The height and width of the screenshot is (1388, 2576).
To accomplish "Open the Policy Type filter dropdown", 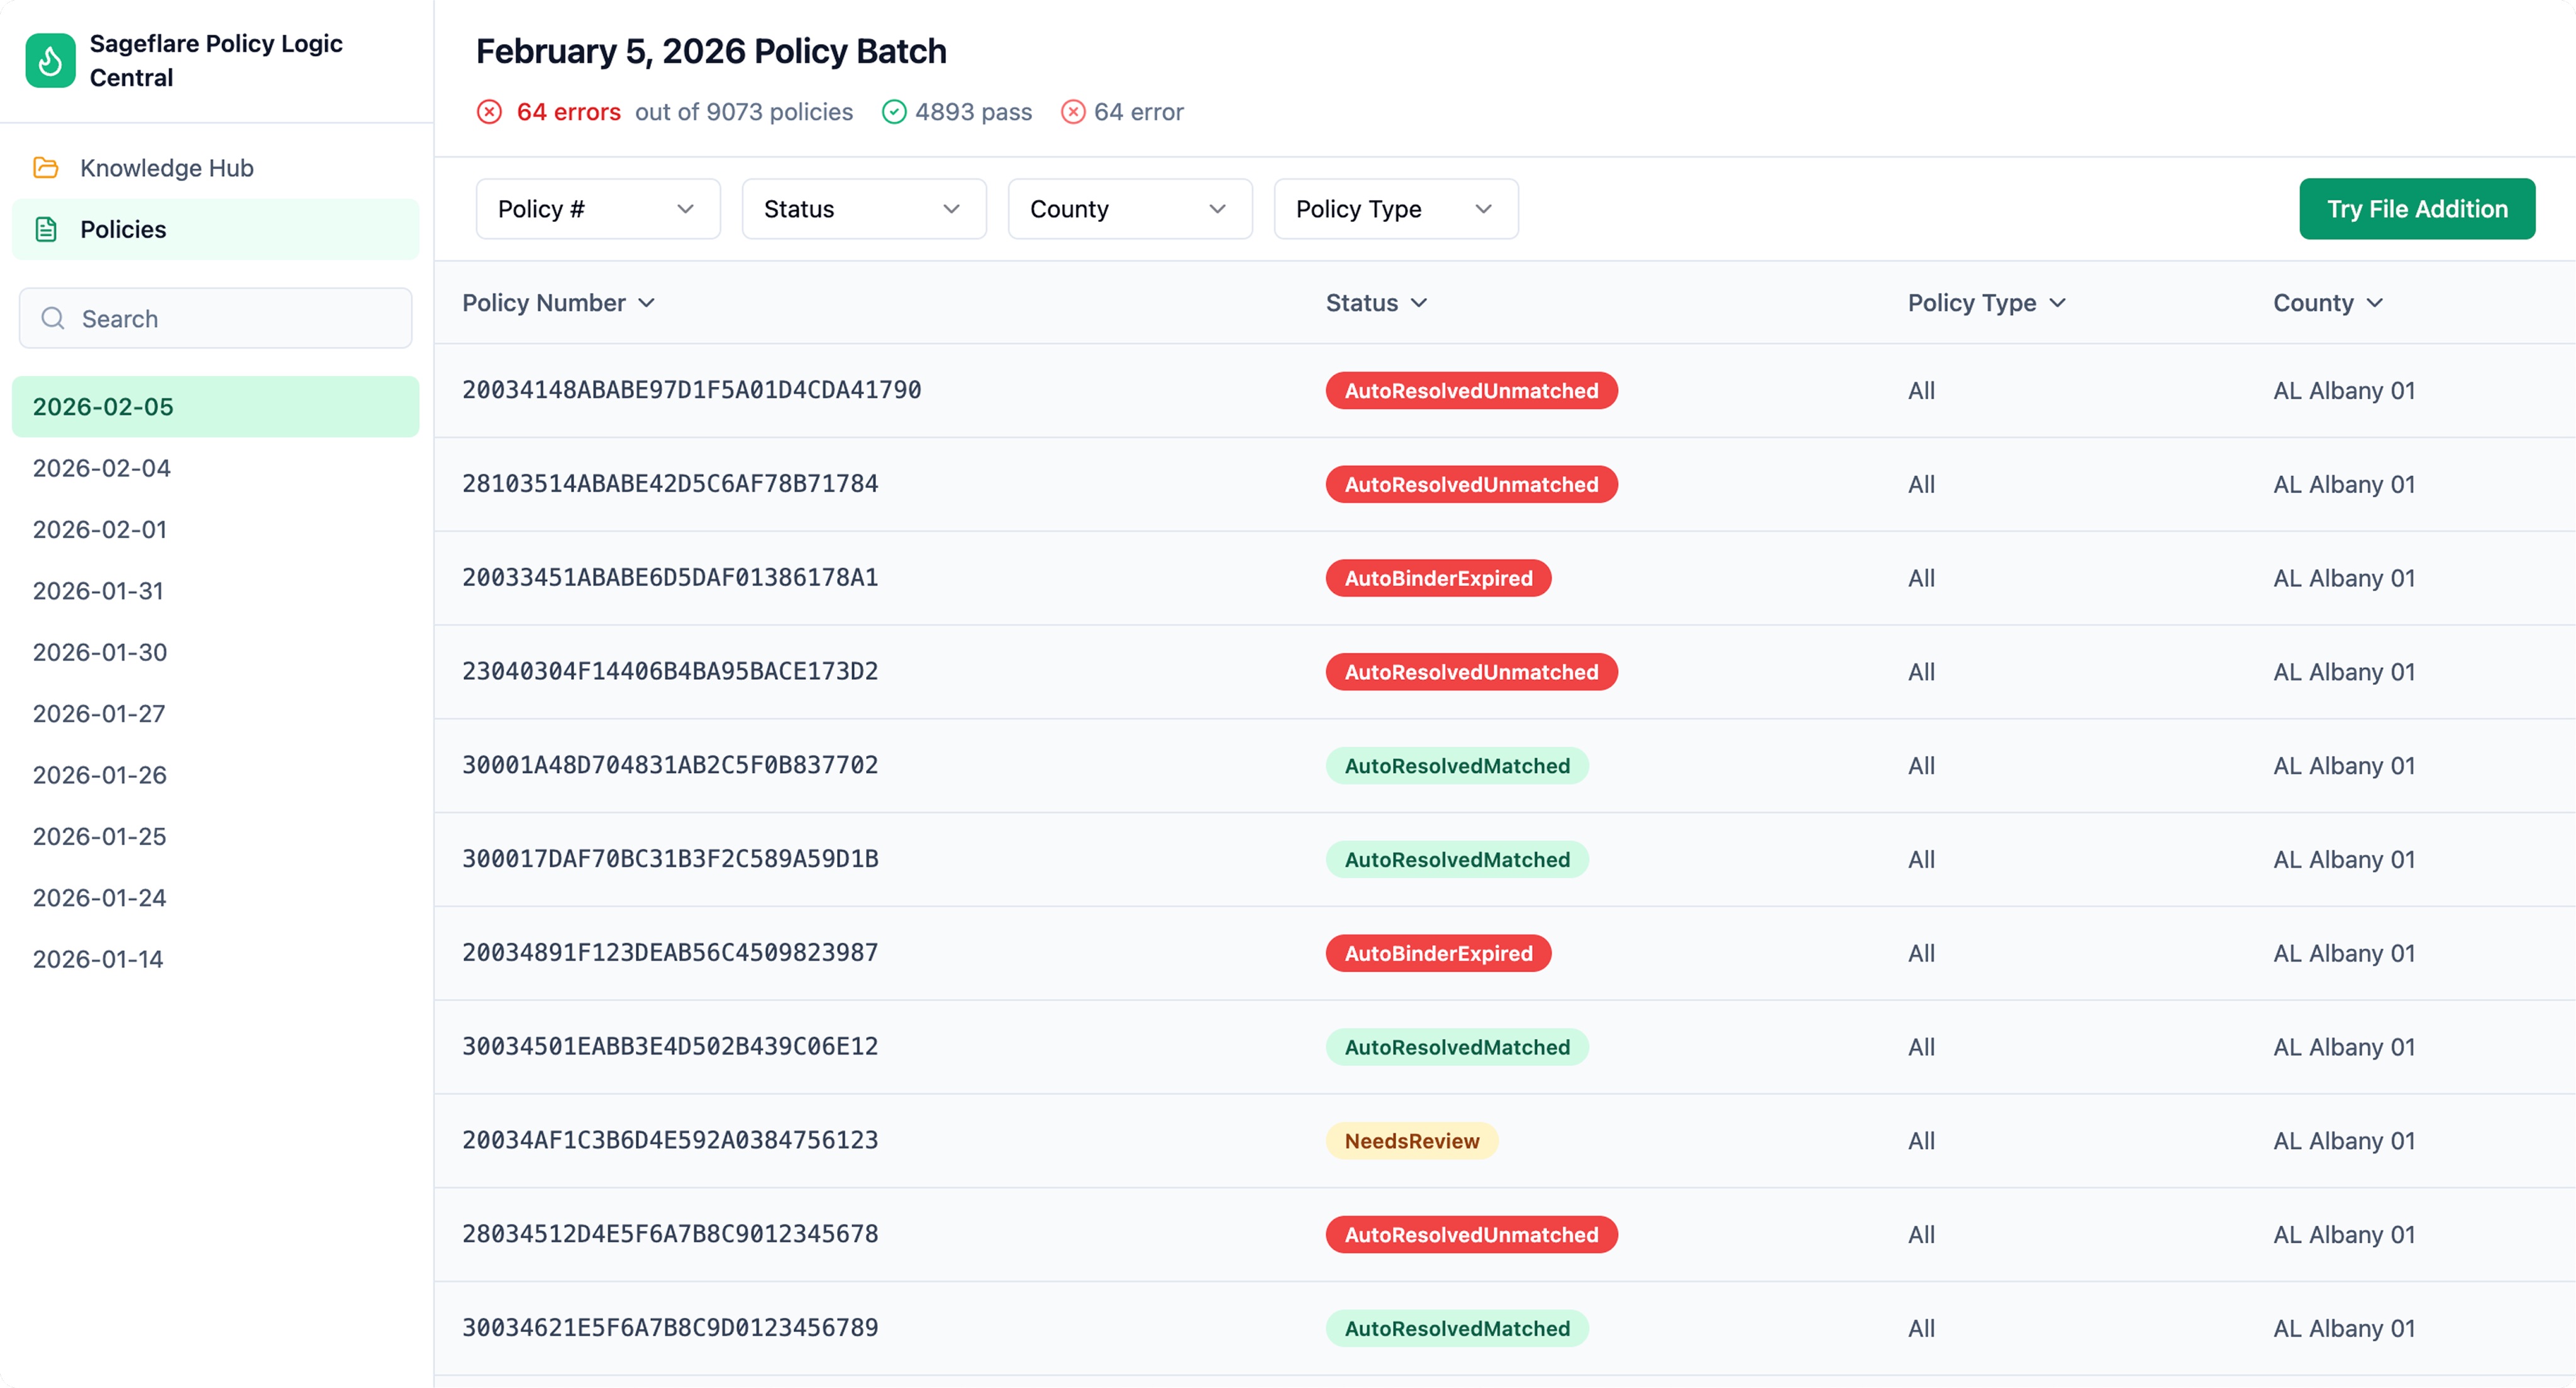I will point(1395,209).
